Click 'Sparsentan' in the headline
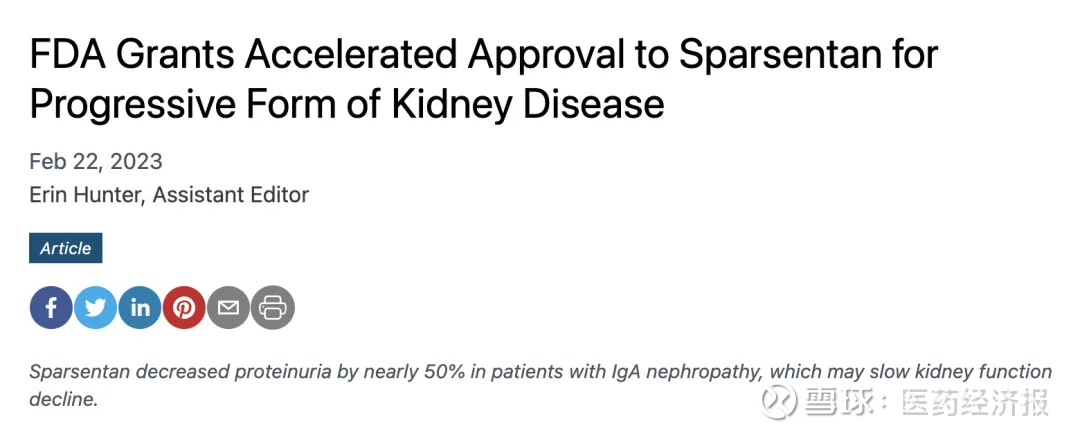Viewport: 1080px width, 435px height. [768, 54]
